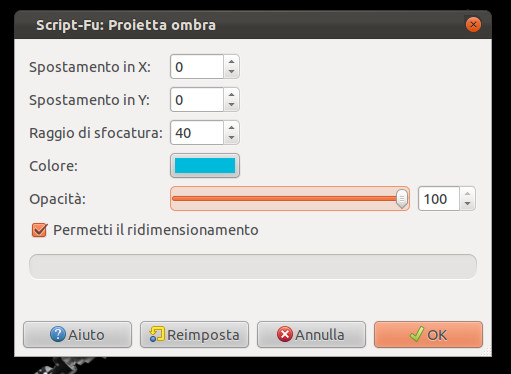Increase Raggio di sfocatura value
Viewport: 511px width, 374px height.
click(x=231, y=127)
